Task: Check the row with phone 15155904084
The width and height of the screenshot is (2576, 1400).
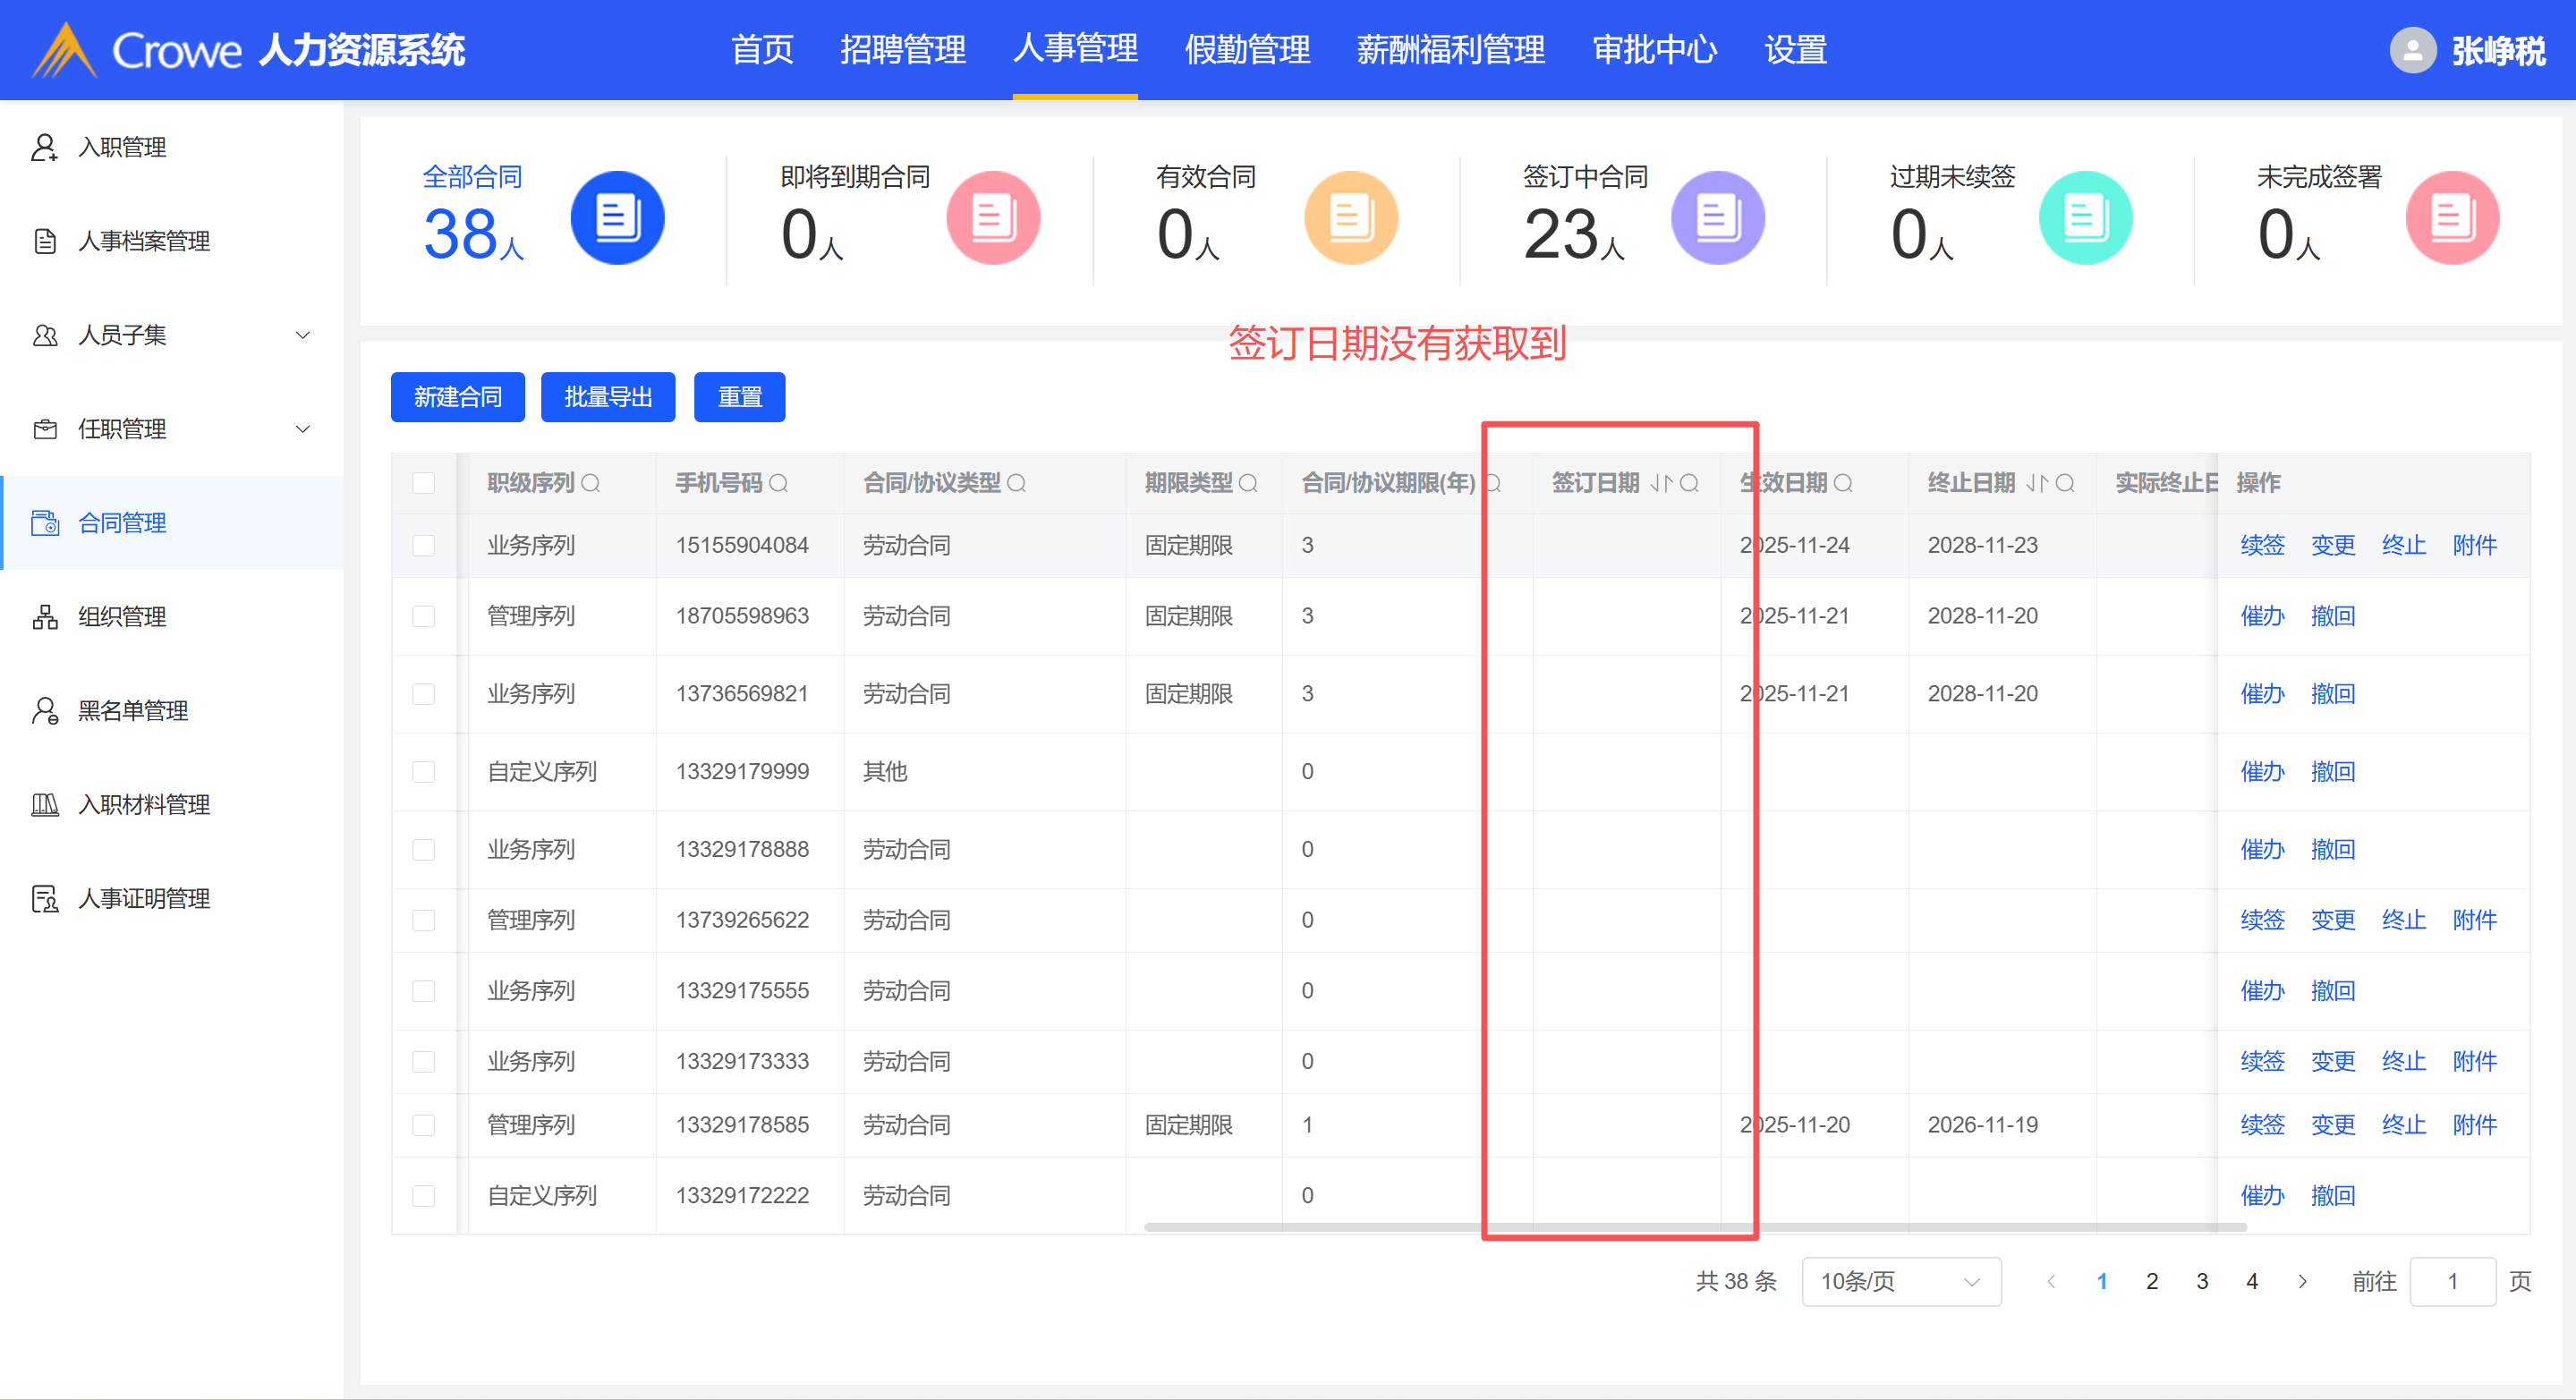Action: tap(424, 546)
